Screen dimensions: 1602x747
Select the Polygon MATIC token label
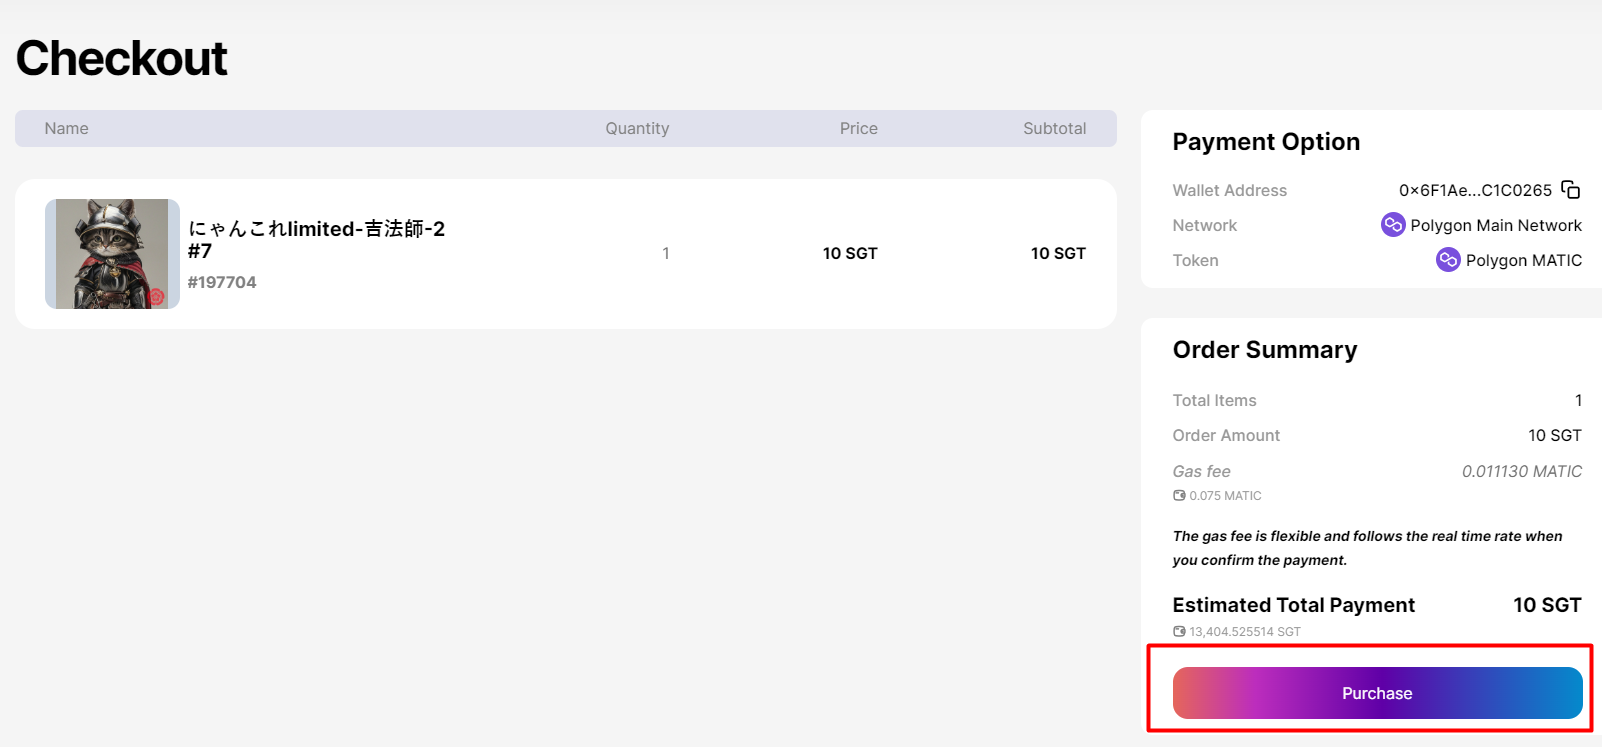coord(1523,261)
